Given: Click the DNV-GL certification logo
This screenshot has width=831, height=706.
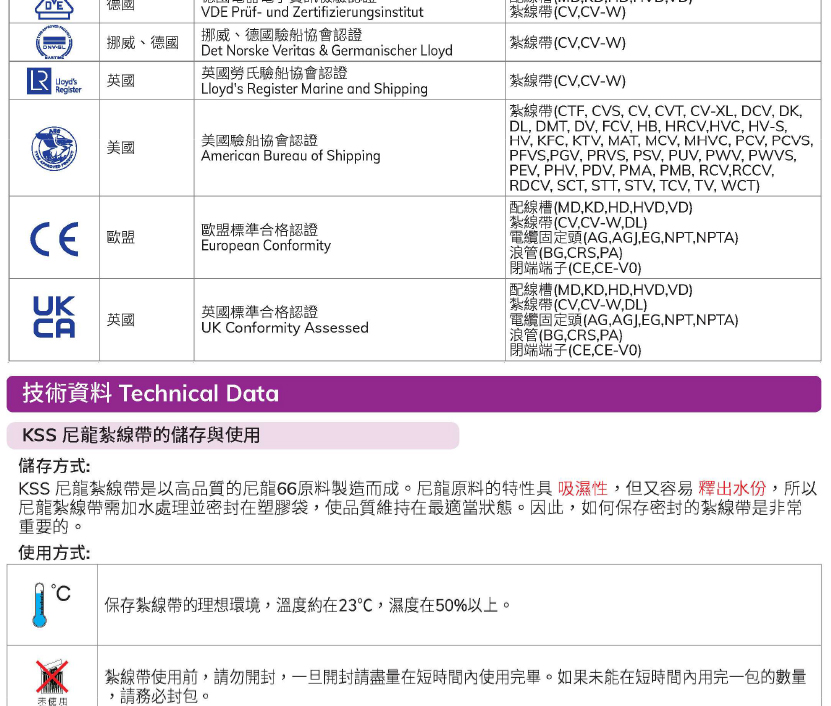Looking at the screenshot, I should (x=54, y=42).
